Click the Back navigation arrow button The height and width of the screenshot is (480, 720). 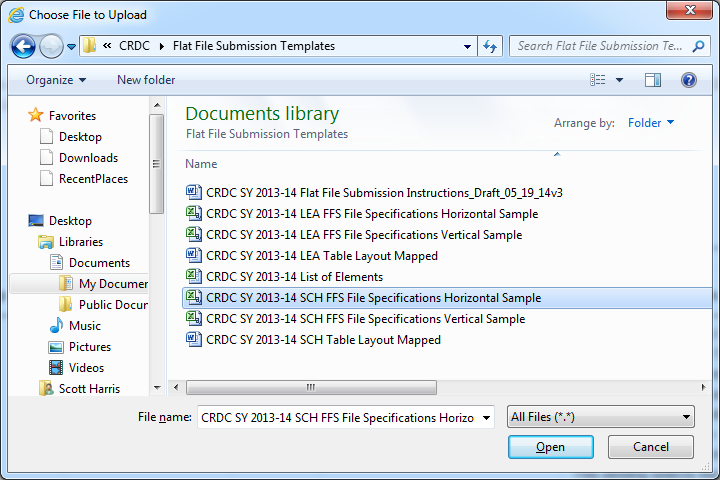24,46
